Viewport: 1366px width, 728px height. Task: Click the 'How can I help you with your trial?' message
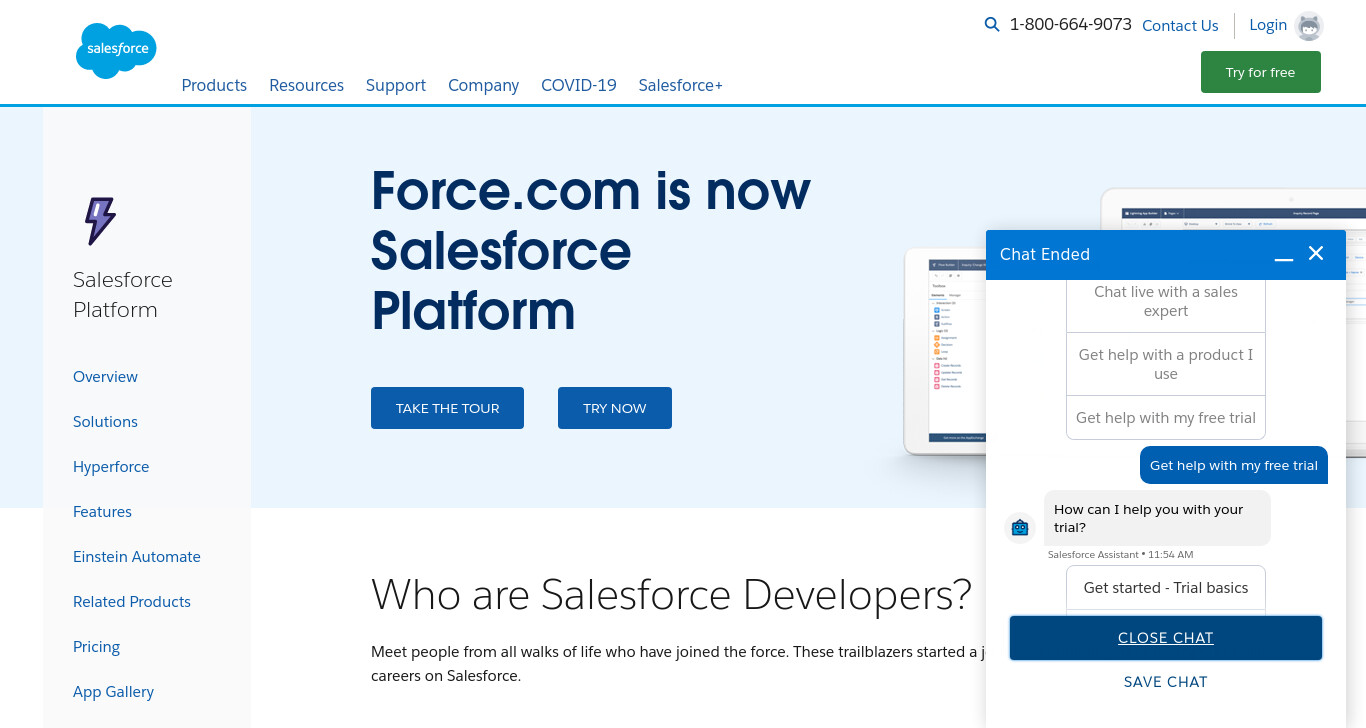coord(1157,518)
